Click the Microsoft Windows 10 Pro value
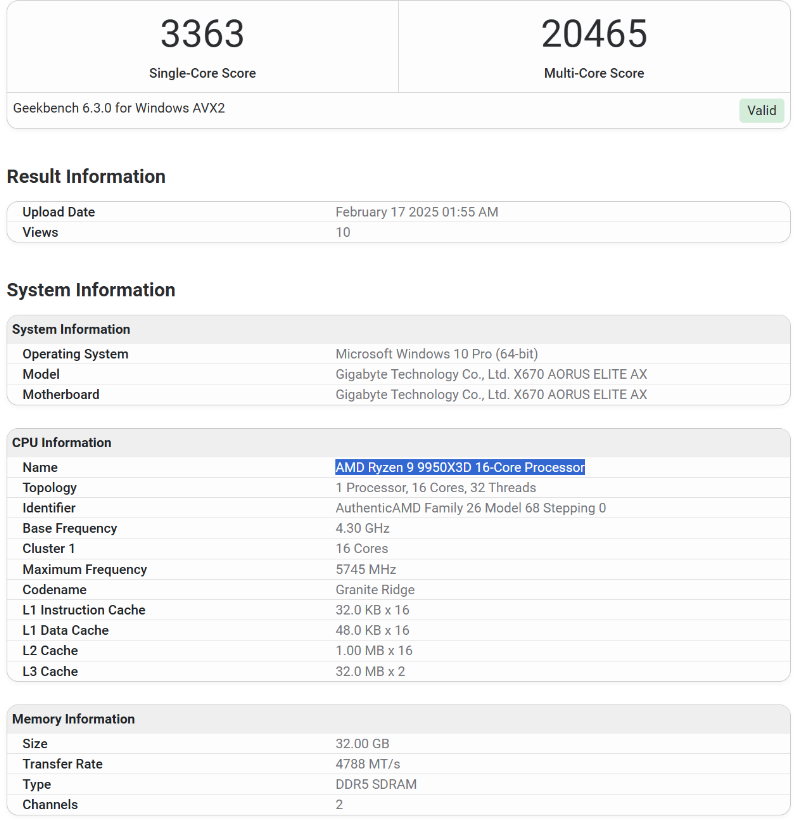 (x=436, y=354)
